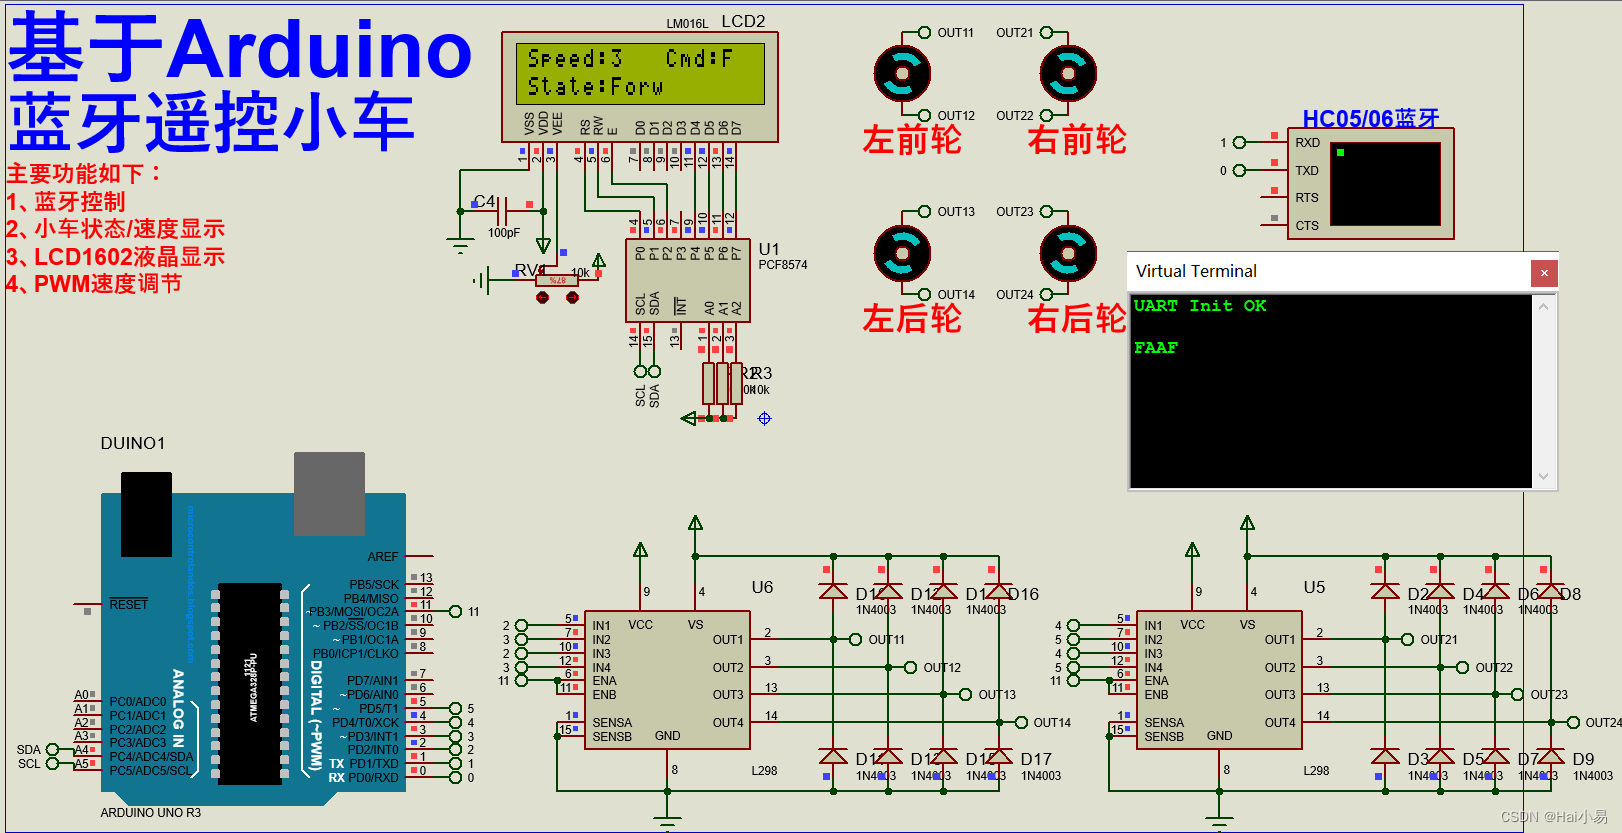Click the Arduino pin 5 terminal
This screenshot has width=1622, height=833.
(456, 709)
